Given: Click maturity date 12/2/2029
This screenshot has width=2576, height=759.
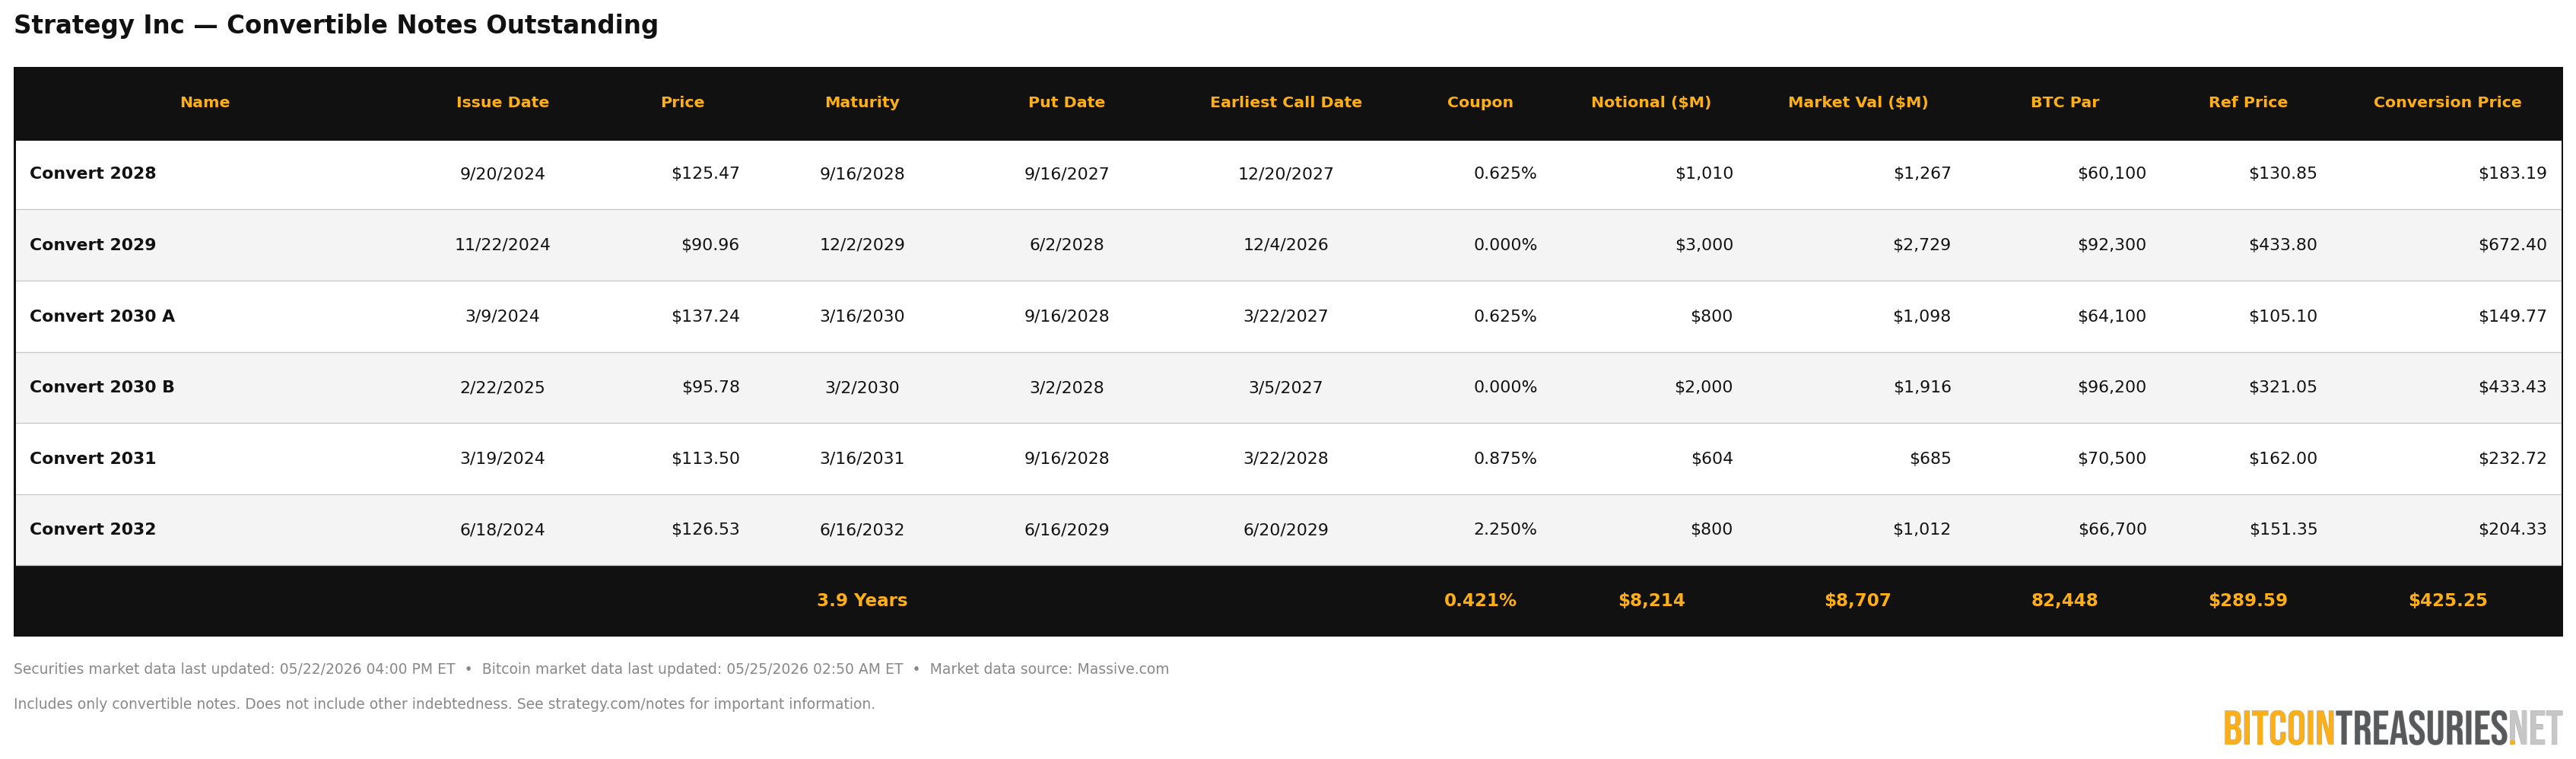Looking at the screenshot, I should [862, 245].
